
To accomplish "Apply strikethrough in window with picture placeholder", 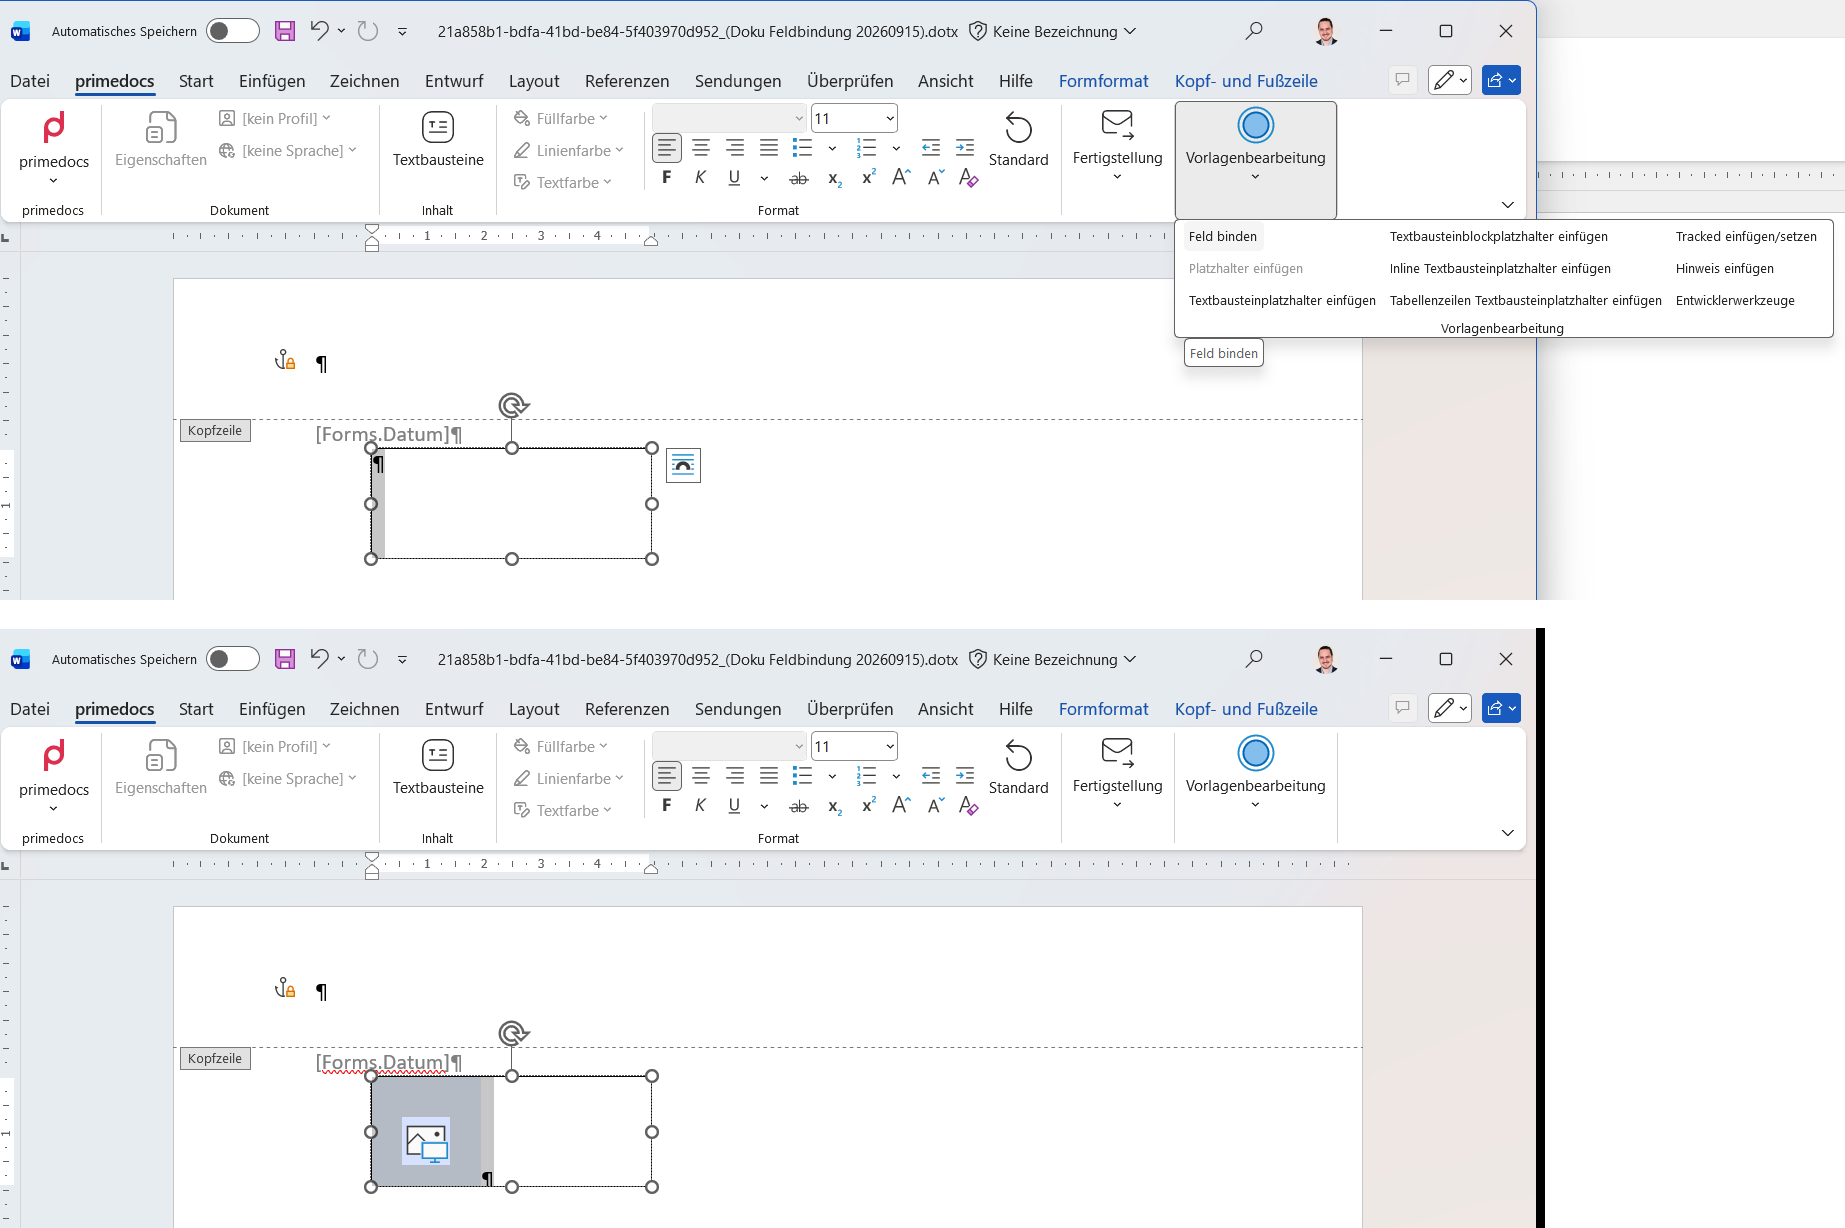I will pos(798,806).
